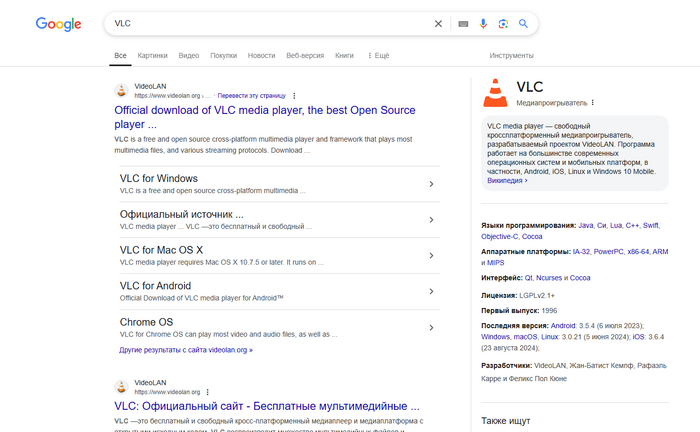Viewport: 700px width, 432px height.
Task: Start voice search with microphone icon
Action: coord(484,24)
